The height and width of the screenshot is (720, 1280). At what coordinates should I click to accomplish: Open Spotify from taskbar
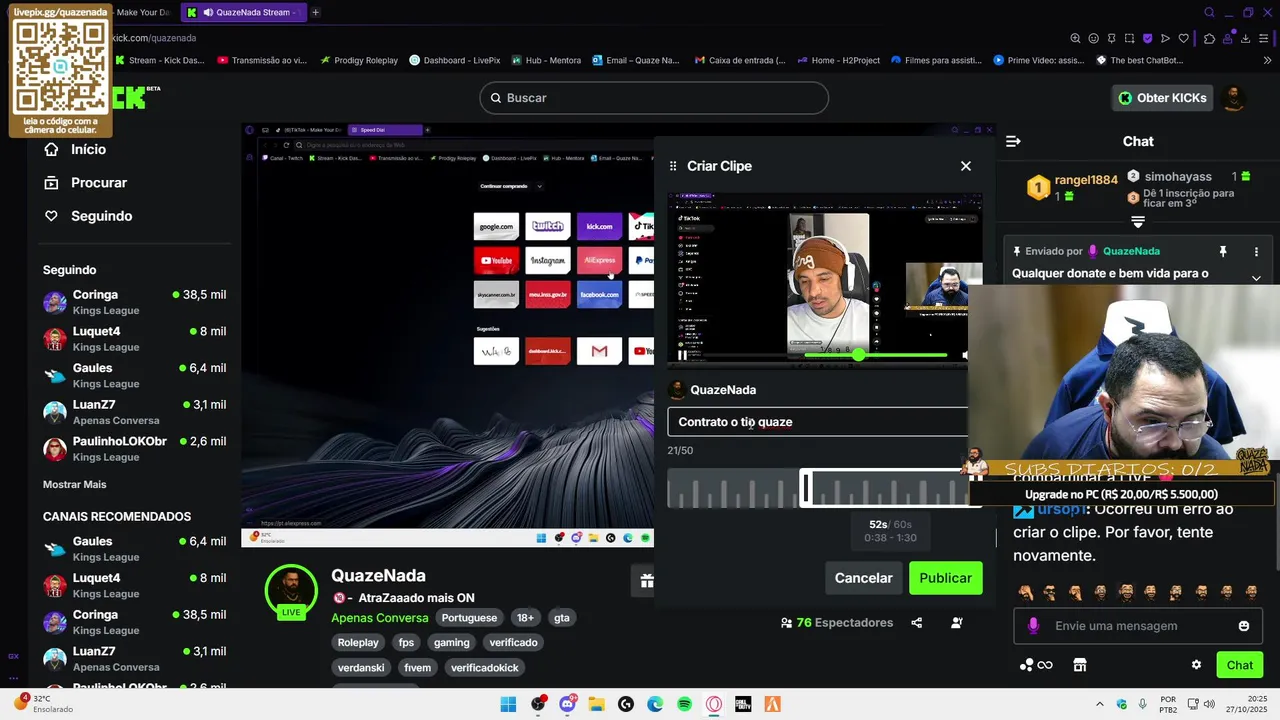pyautogui.click(x=684, y=704)
